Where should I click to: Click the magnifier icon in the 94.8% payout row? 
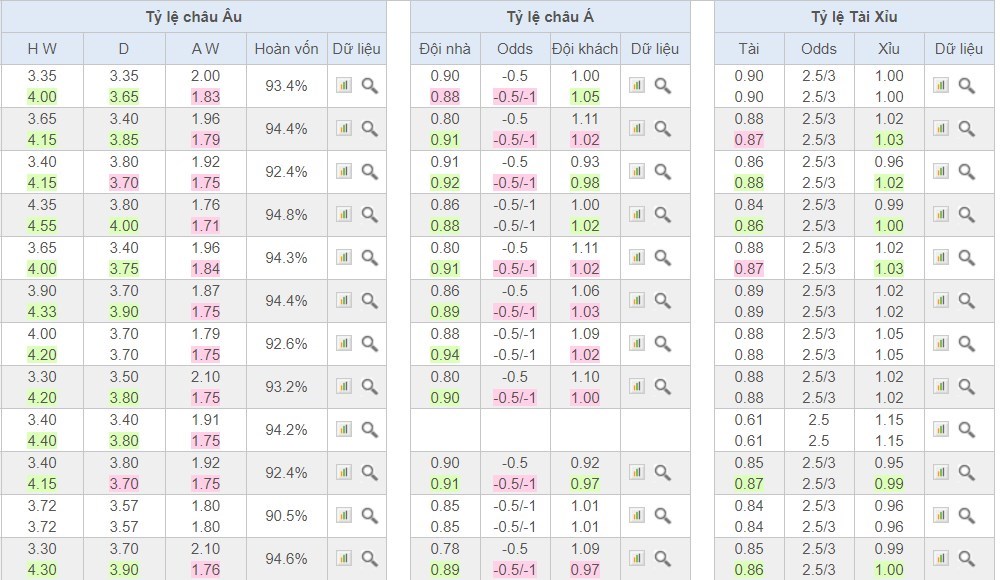tap(369, 214)
